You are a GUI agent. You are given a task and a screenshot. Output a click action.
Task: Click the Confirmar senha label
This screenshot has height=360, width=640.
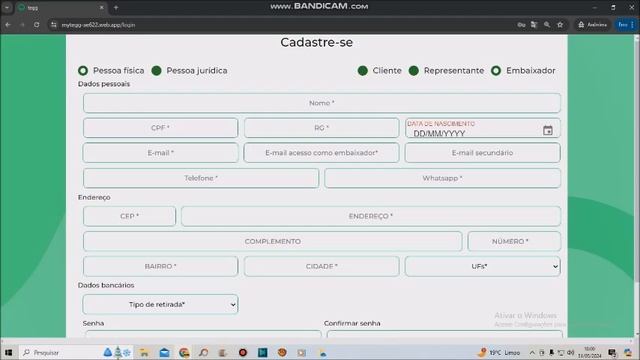(x=352, y=323)
